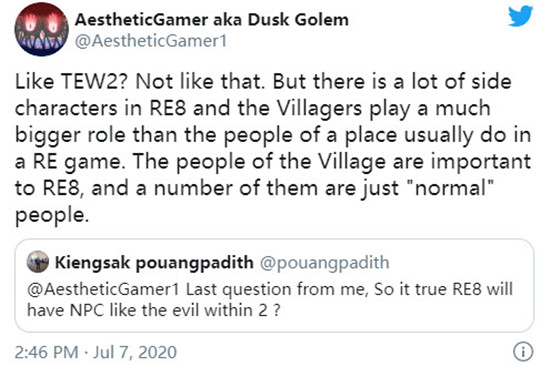Open the Kiengsak pouangpadith name in quoted tweet

154,262
